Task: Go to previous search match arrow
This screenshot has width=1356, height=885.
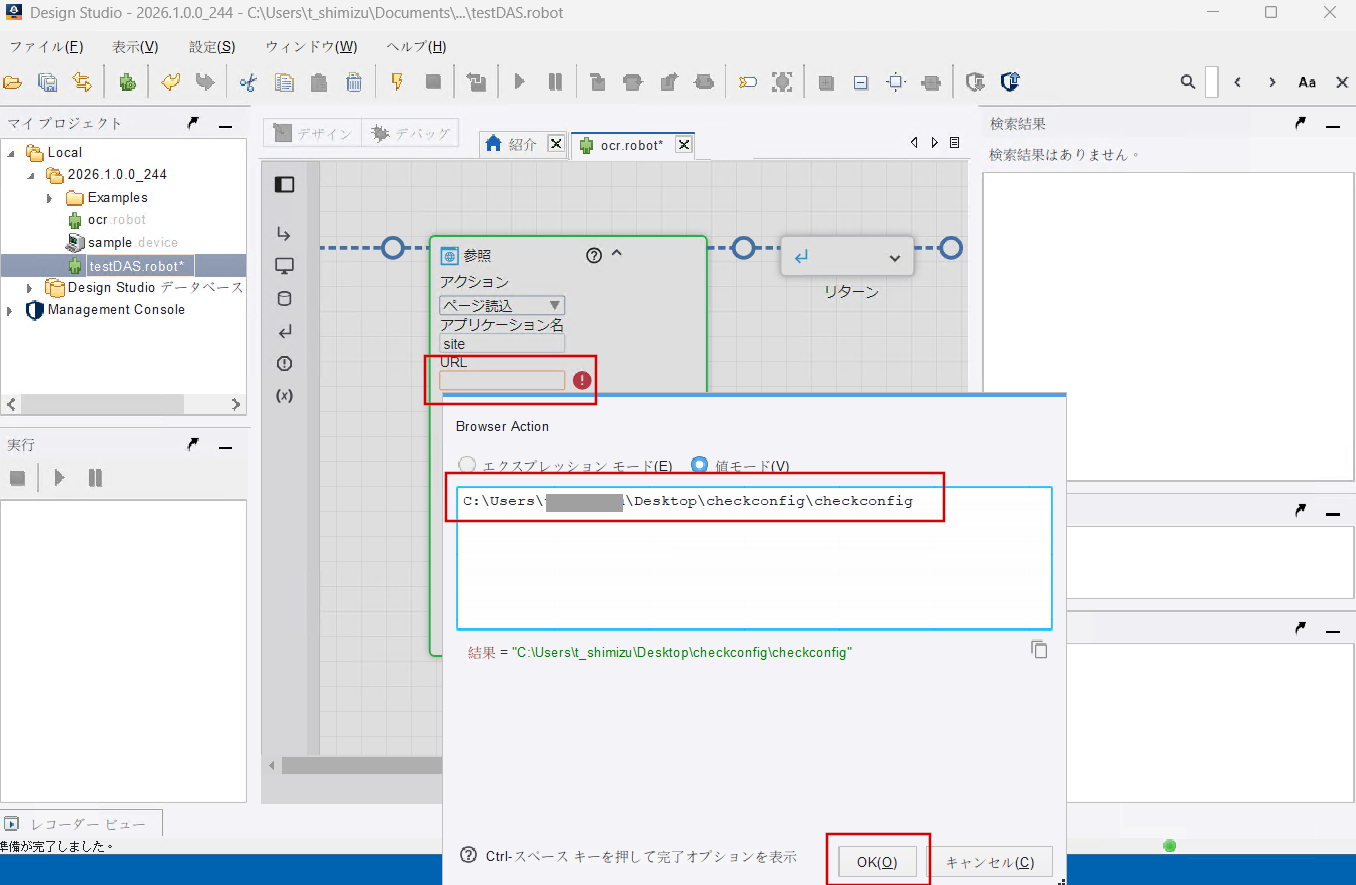Action: point(1238,82)
